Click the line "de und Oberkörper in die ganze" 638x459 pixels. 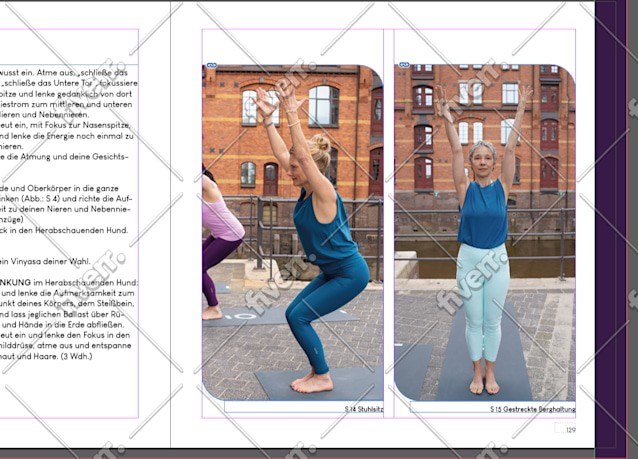click(x=59, y=188)
